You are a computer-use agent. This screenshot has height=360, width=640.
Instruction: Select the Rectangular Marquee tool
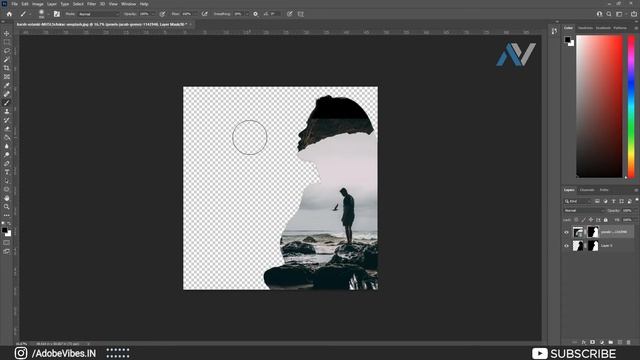[7, 42]
